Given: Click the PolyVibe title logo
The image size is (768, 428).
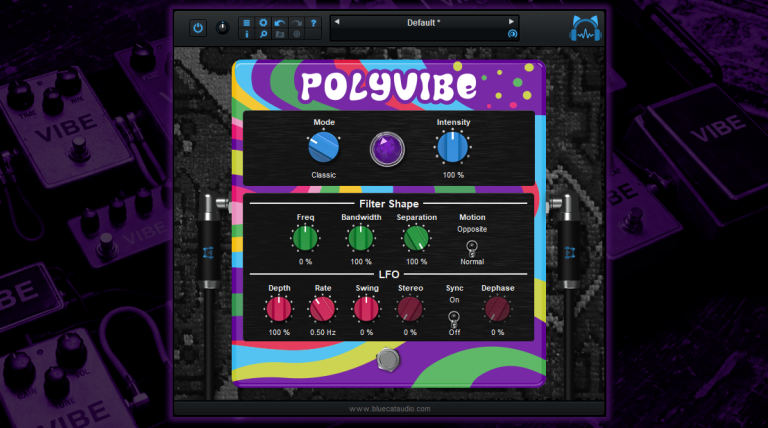Looking at the screenshot, I should 388,87.
